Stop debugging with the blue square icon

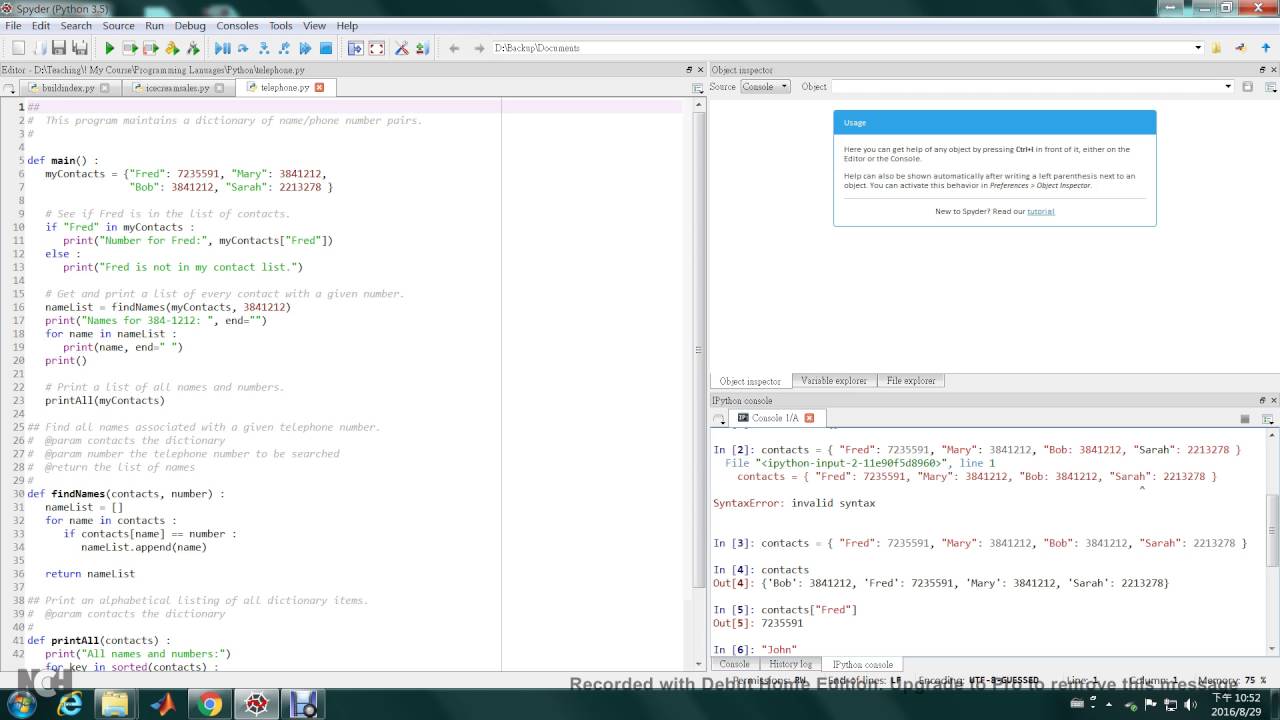click(326, 48)
